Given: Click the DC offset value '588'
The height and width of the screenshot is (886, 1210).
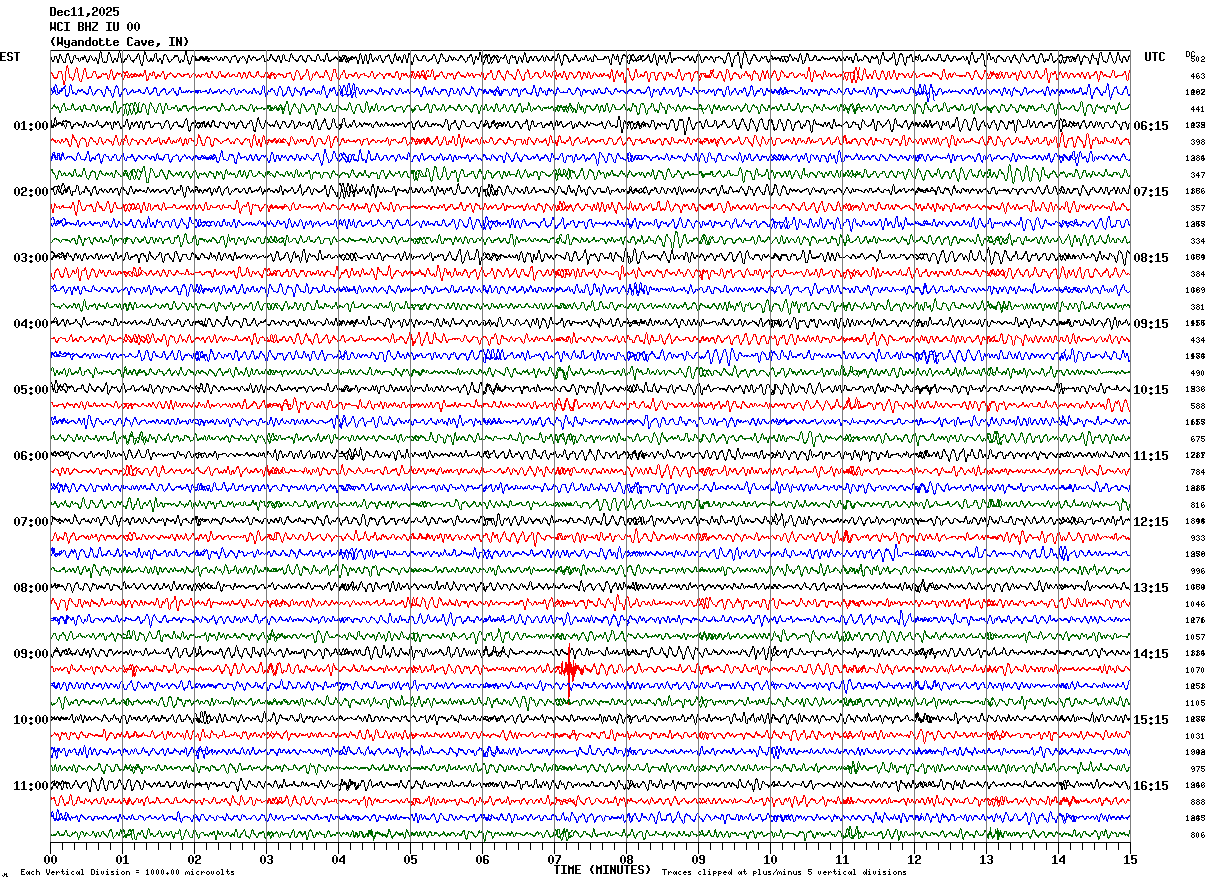Looking at the screenshot, I should (x=1197, y=406).
